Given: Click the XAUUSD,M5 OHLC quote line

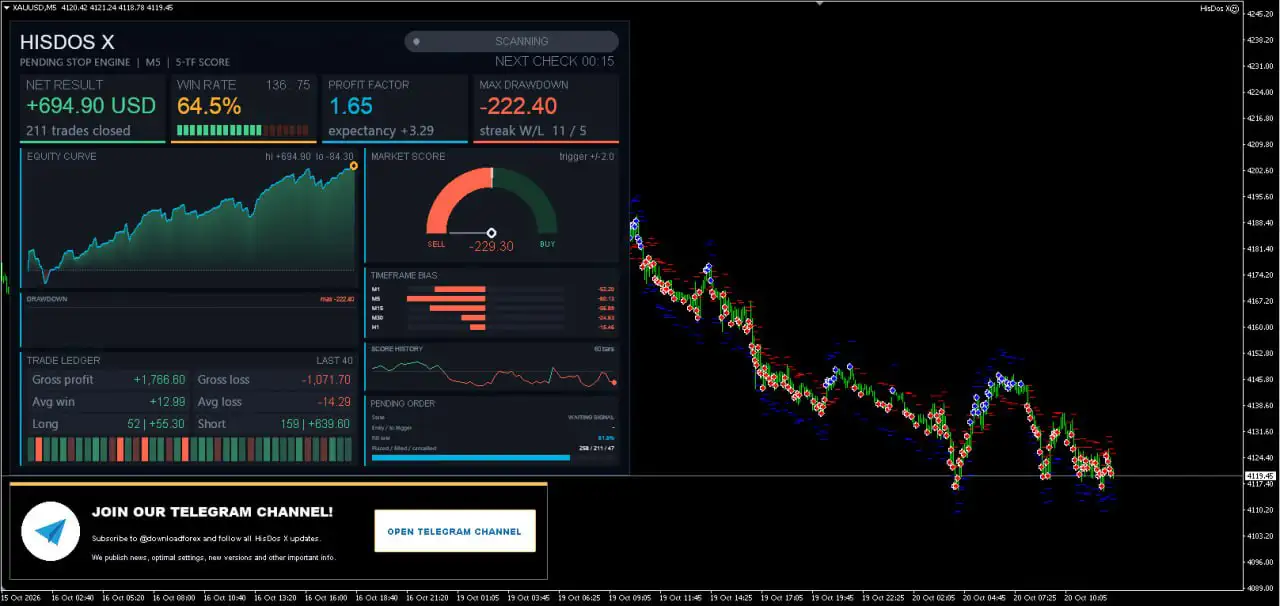Looking at the screenshot, I should 92,7.
